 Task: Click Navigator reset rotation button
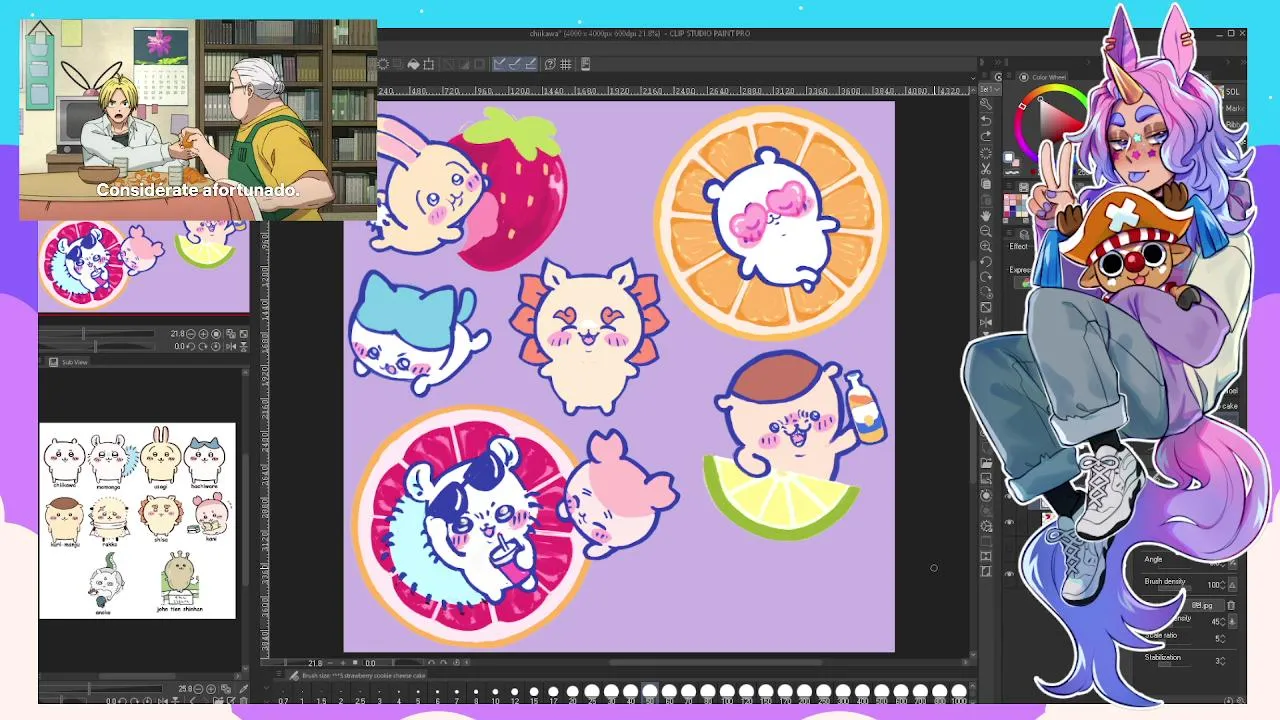click(x=216, y=346)
